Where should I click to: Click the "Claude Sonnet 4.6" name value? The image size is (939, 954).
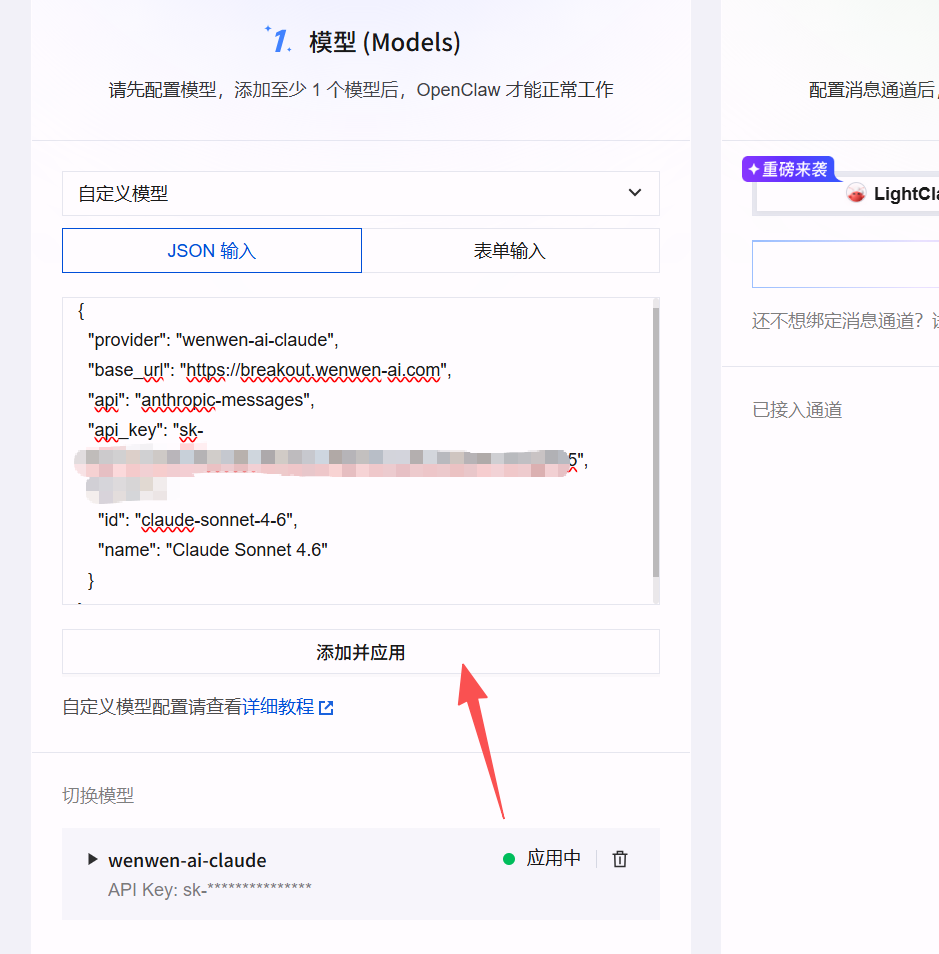click(x=247, y=550)
